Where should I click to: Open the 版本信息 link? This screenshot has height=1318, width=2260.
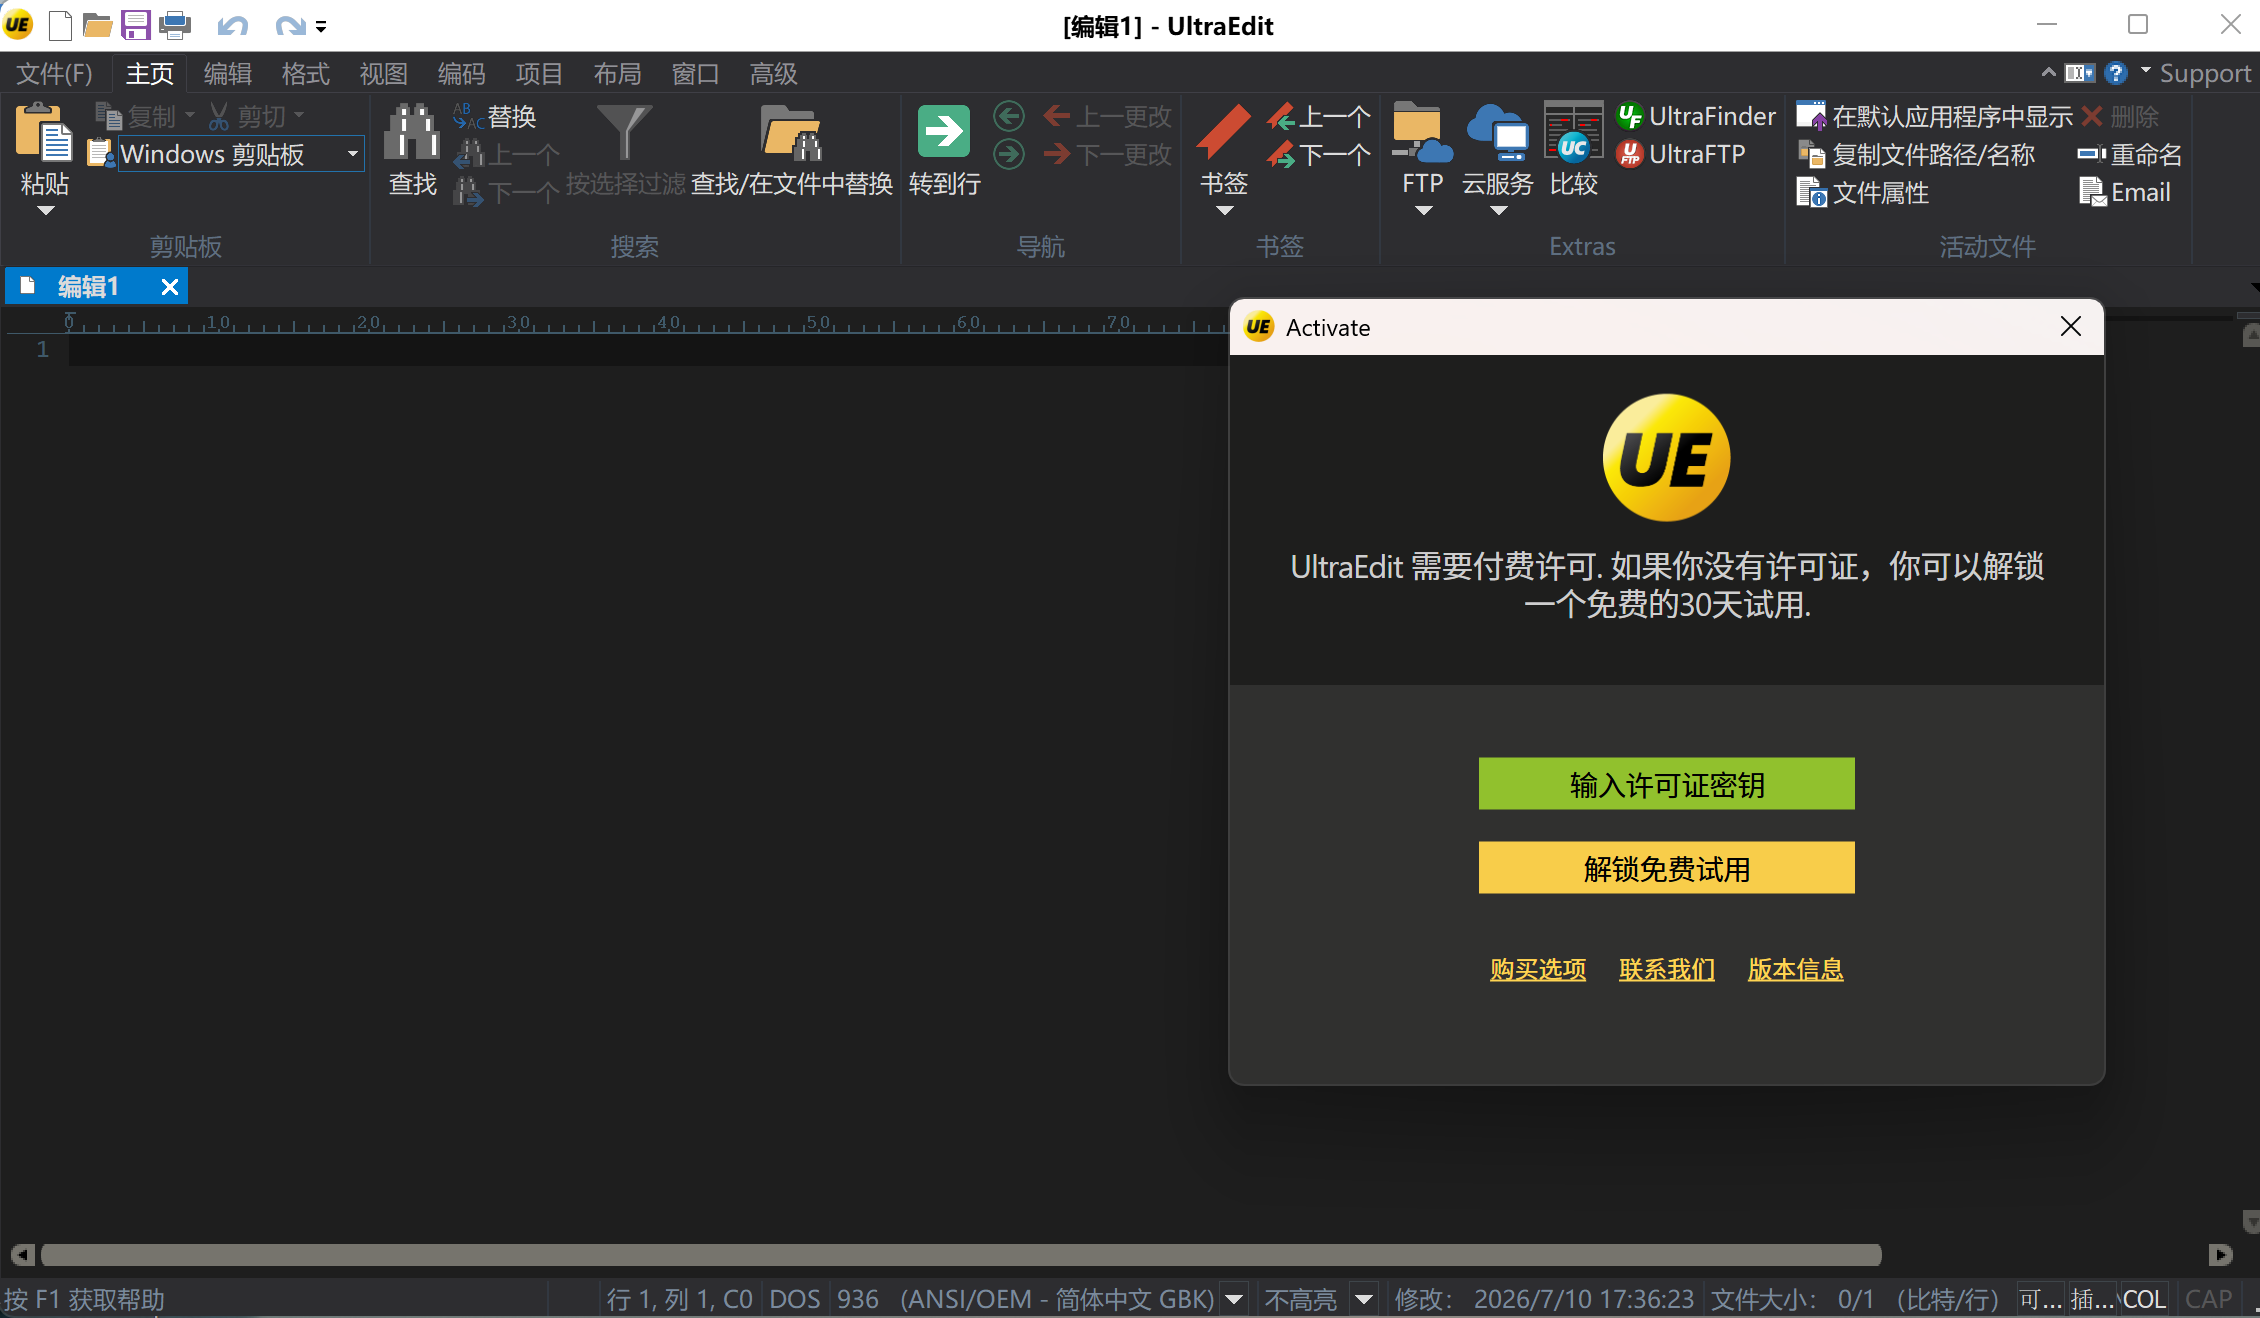(1795, 969)
